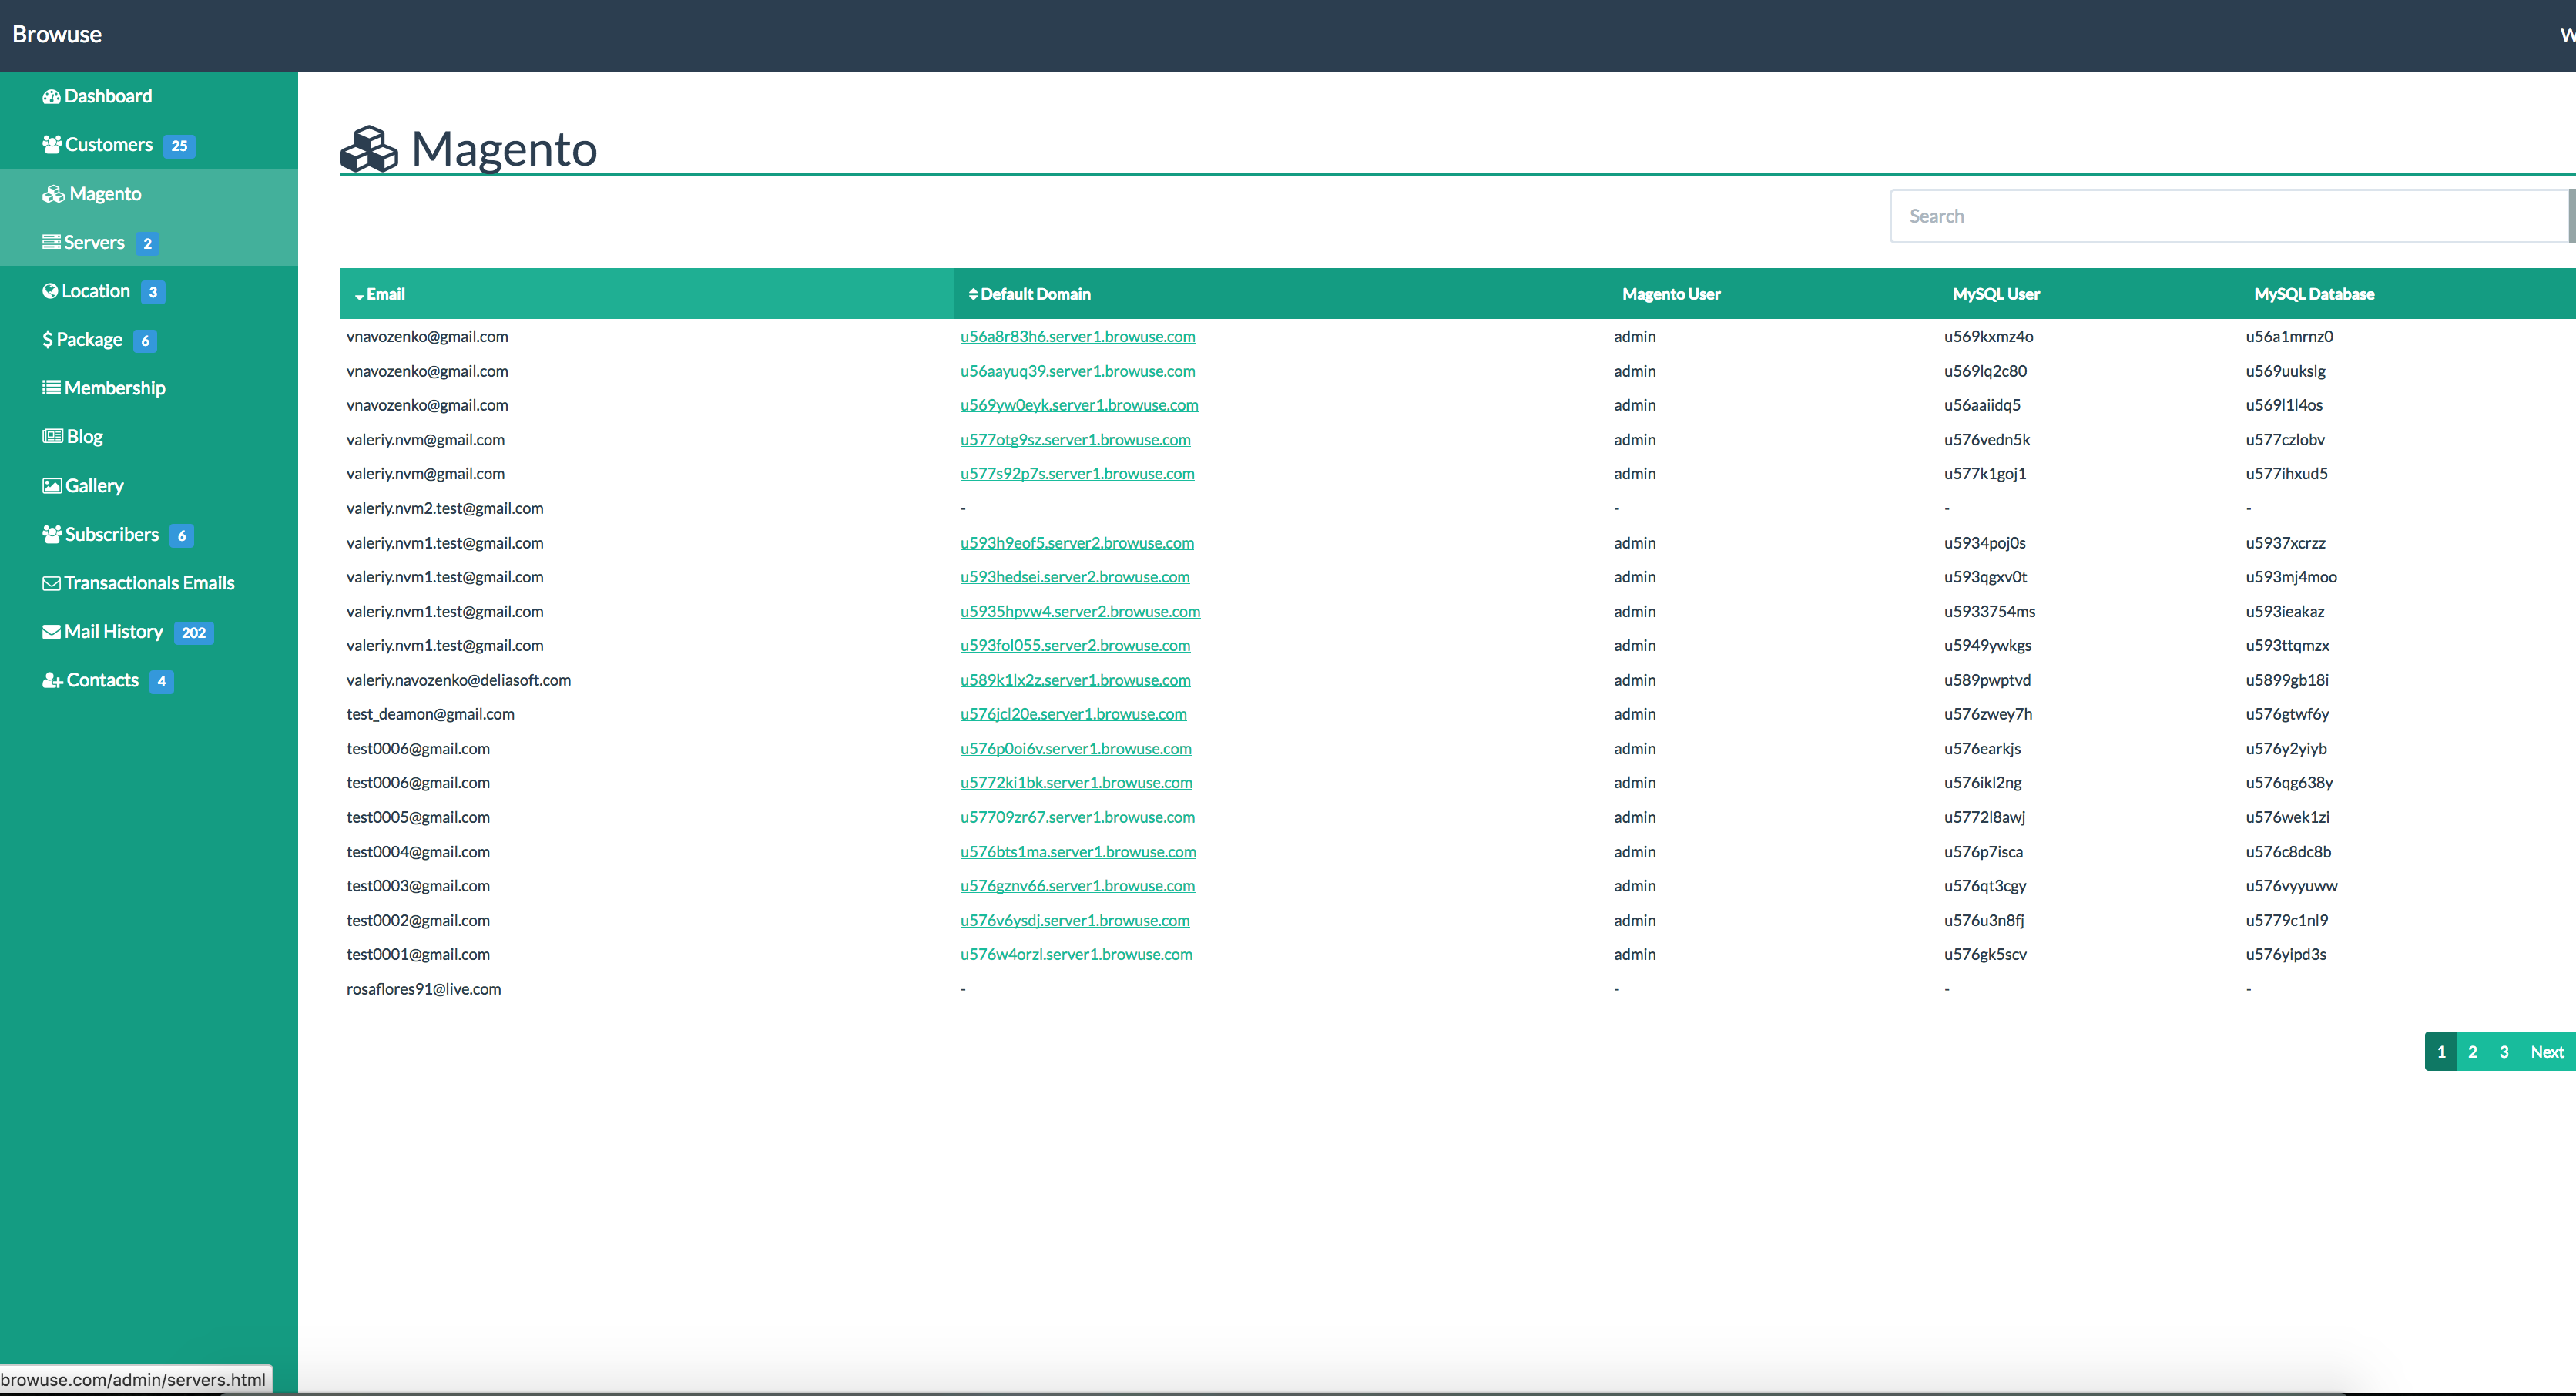Viewport: 2576px width, 1396px height.
Task: Click the Dashboard gauge icon in sidebar
Action: point(51,97)
